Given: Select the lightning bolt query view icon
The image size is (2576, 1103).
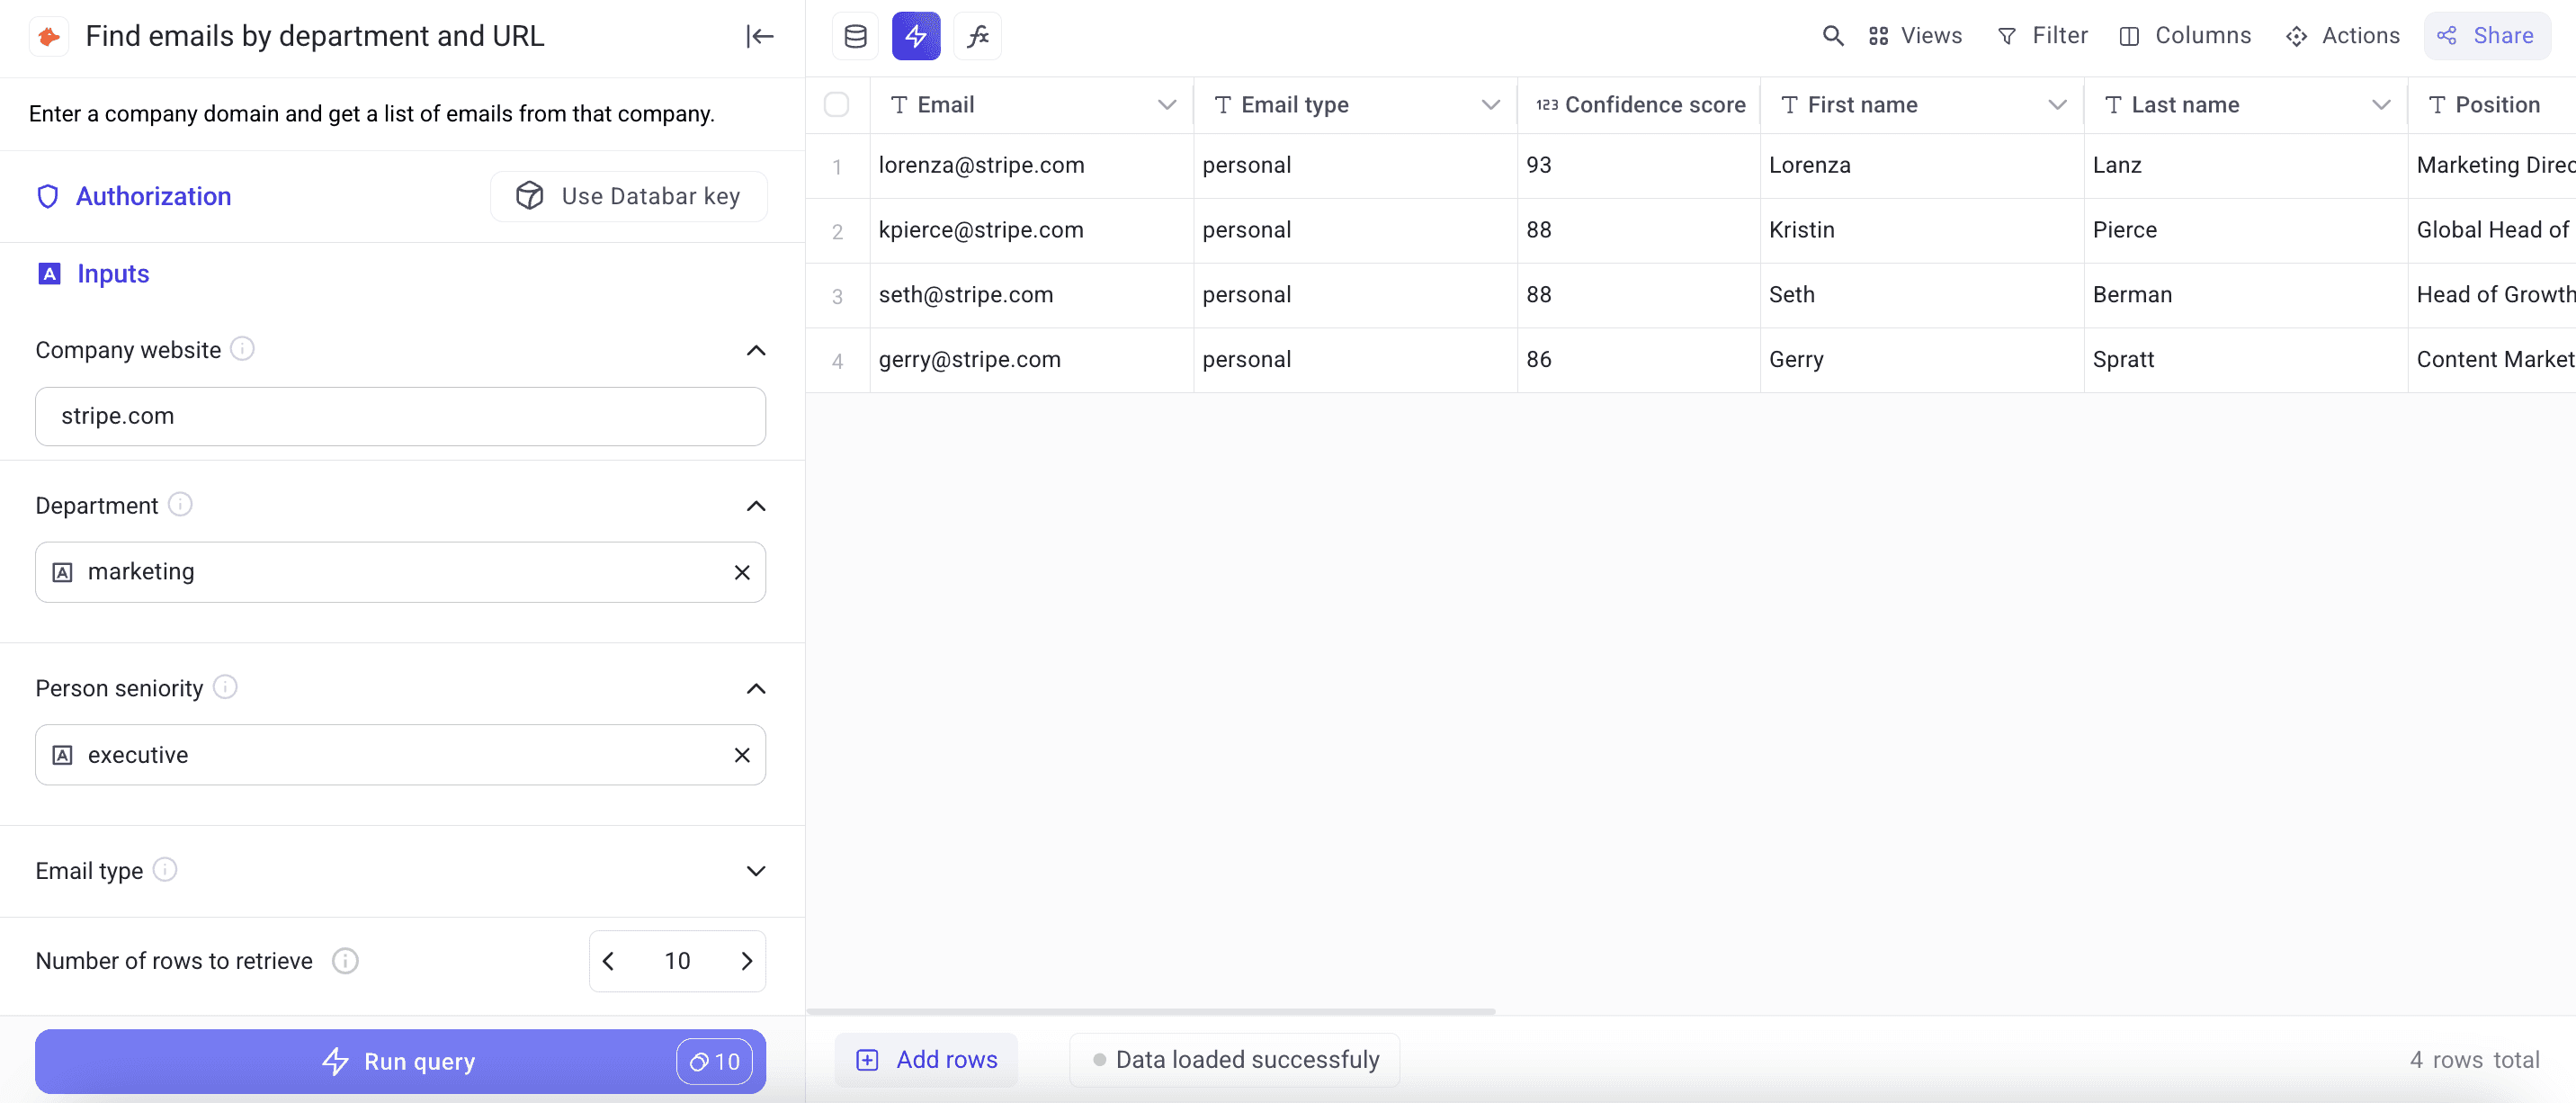Looking at the screenshot, I should (x=916, y=36).
